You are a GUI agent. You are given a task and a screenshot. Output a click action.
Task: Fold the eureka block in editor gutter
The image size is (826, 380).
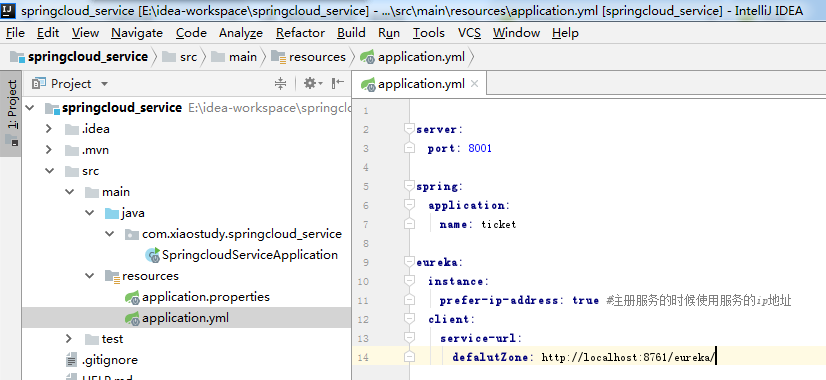coord(409,262)
